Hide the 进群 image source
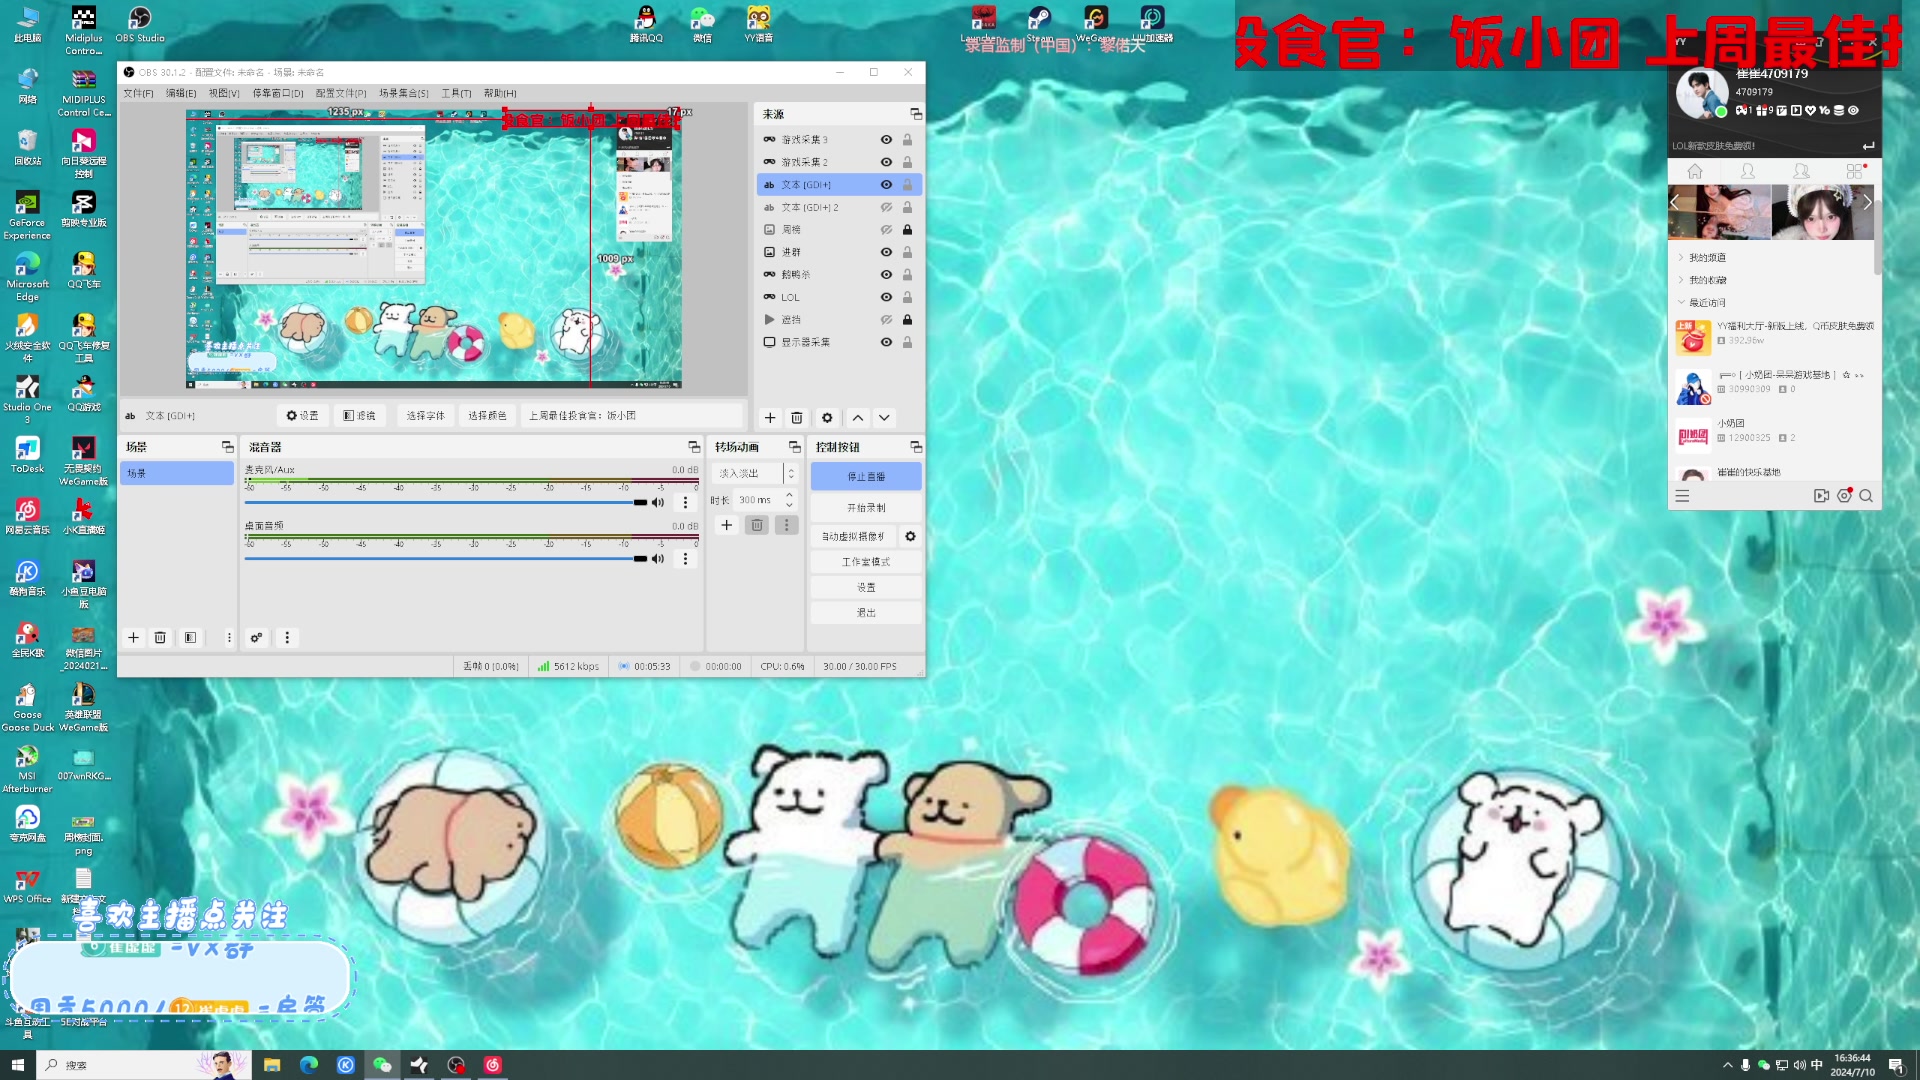 [x=886, y=252]
